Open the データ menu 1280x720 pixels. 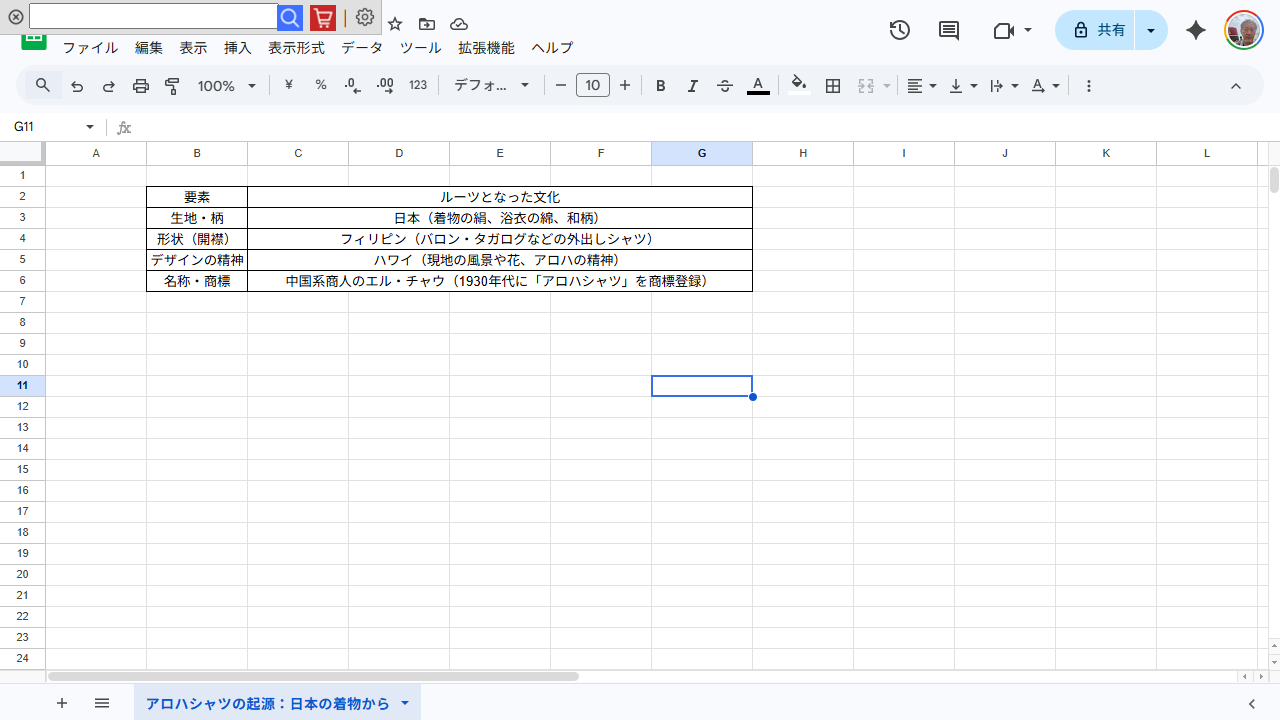pyautogui.click(x=362, y=48)
